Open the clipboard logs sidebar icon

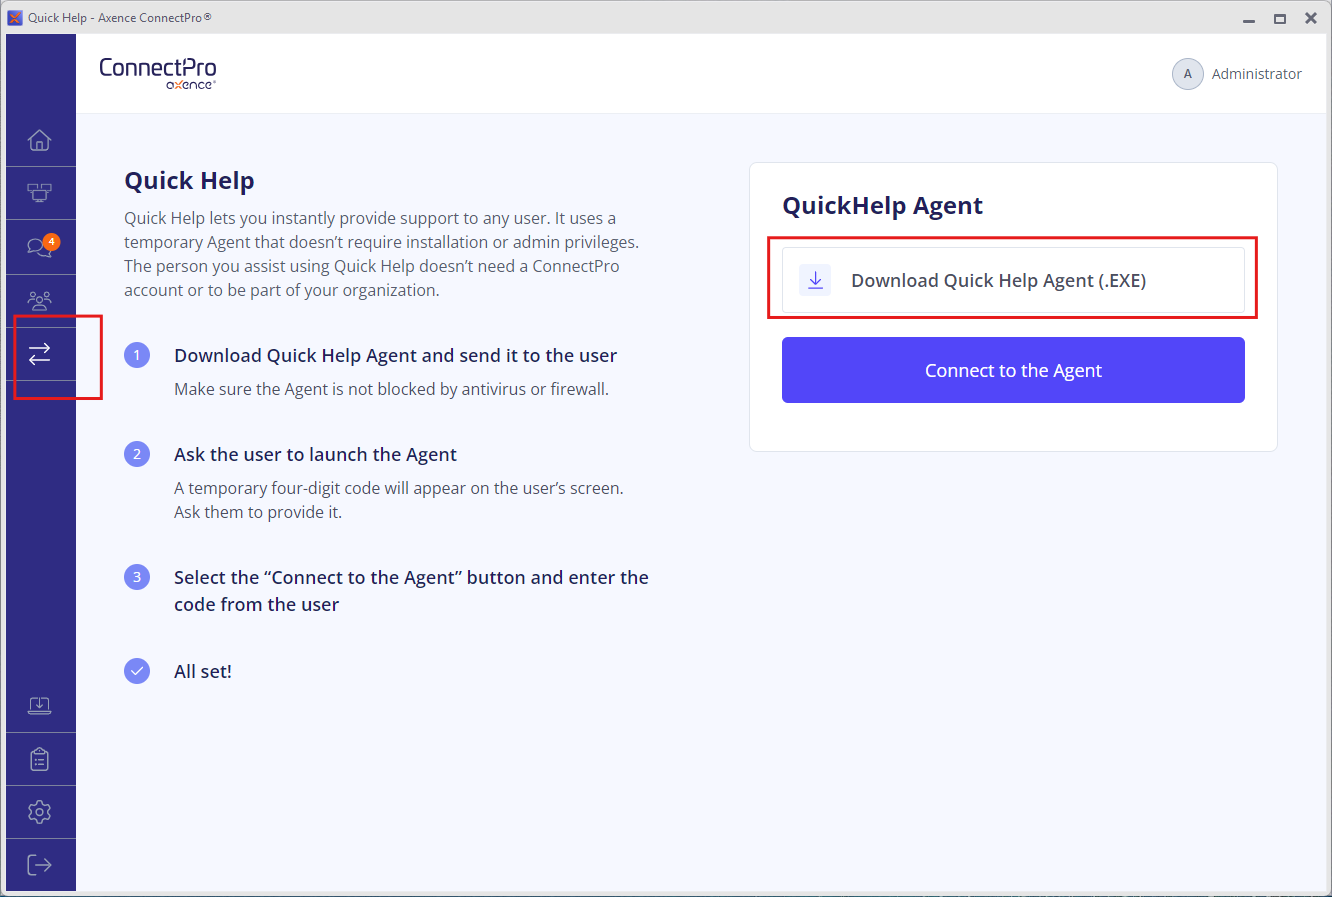point(40,759)
